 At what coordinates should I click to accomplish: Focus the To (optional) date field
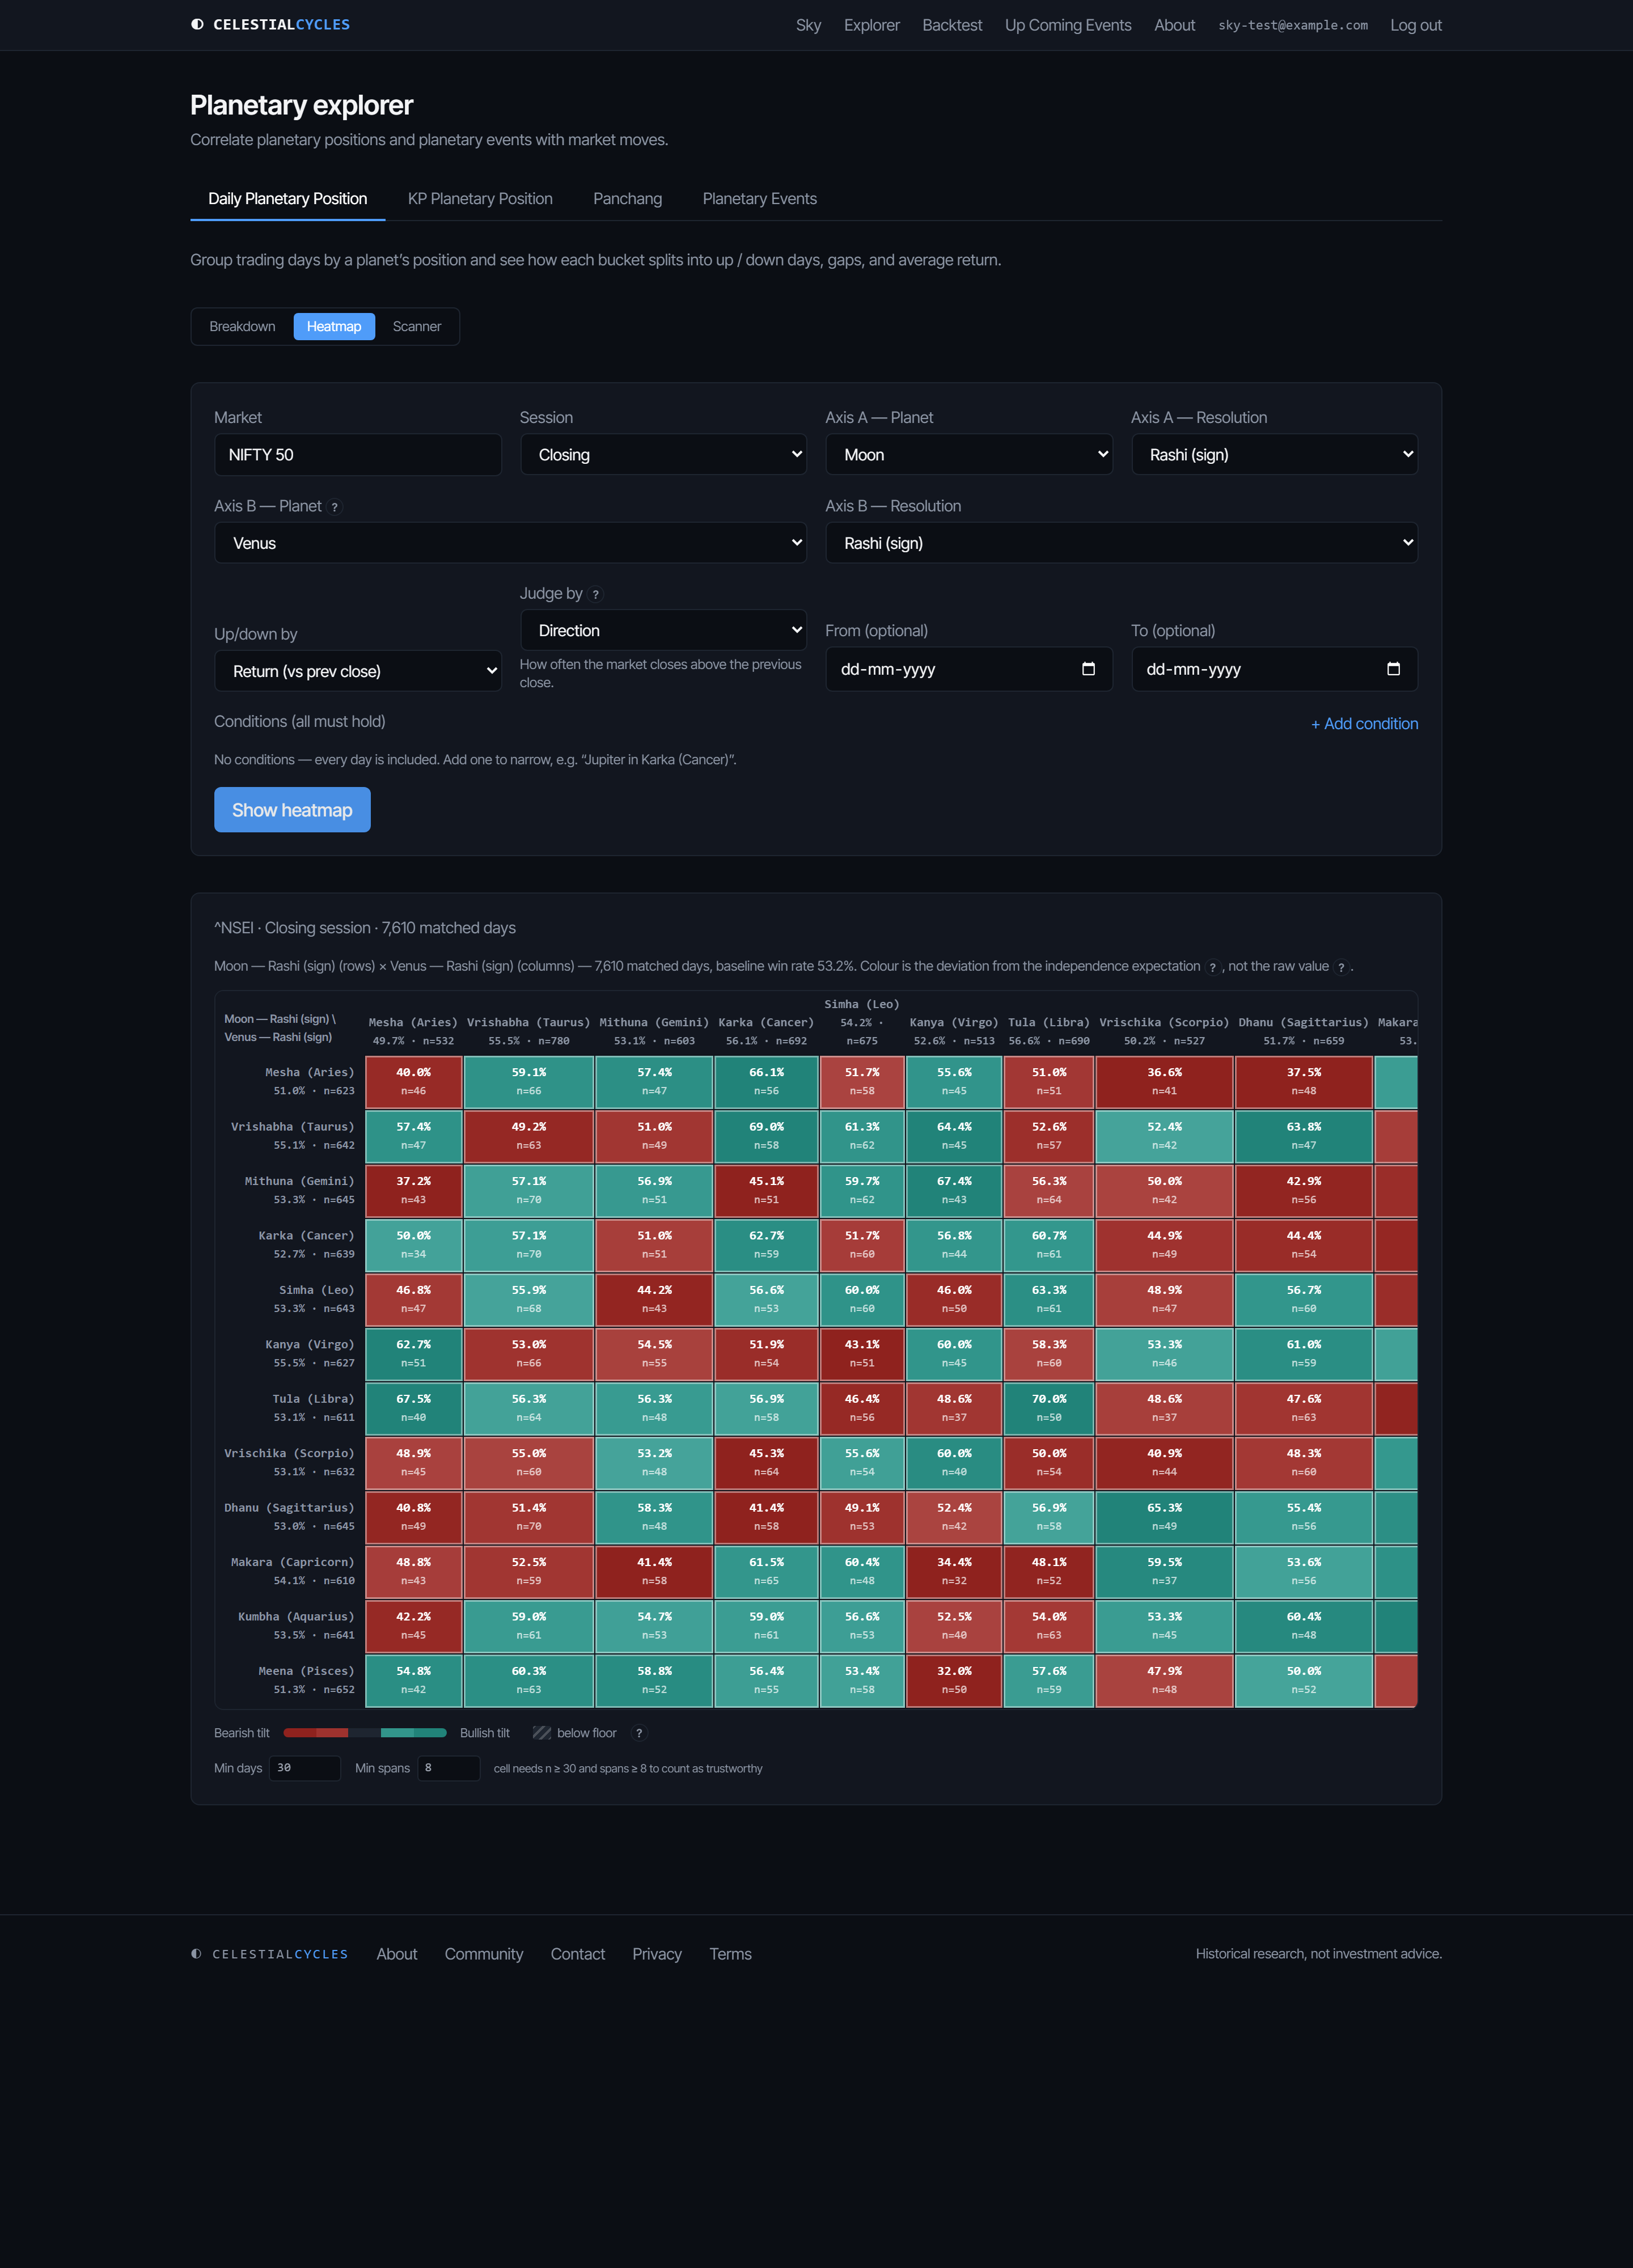1274,669
